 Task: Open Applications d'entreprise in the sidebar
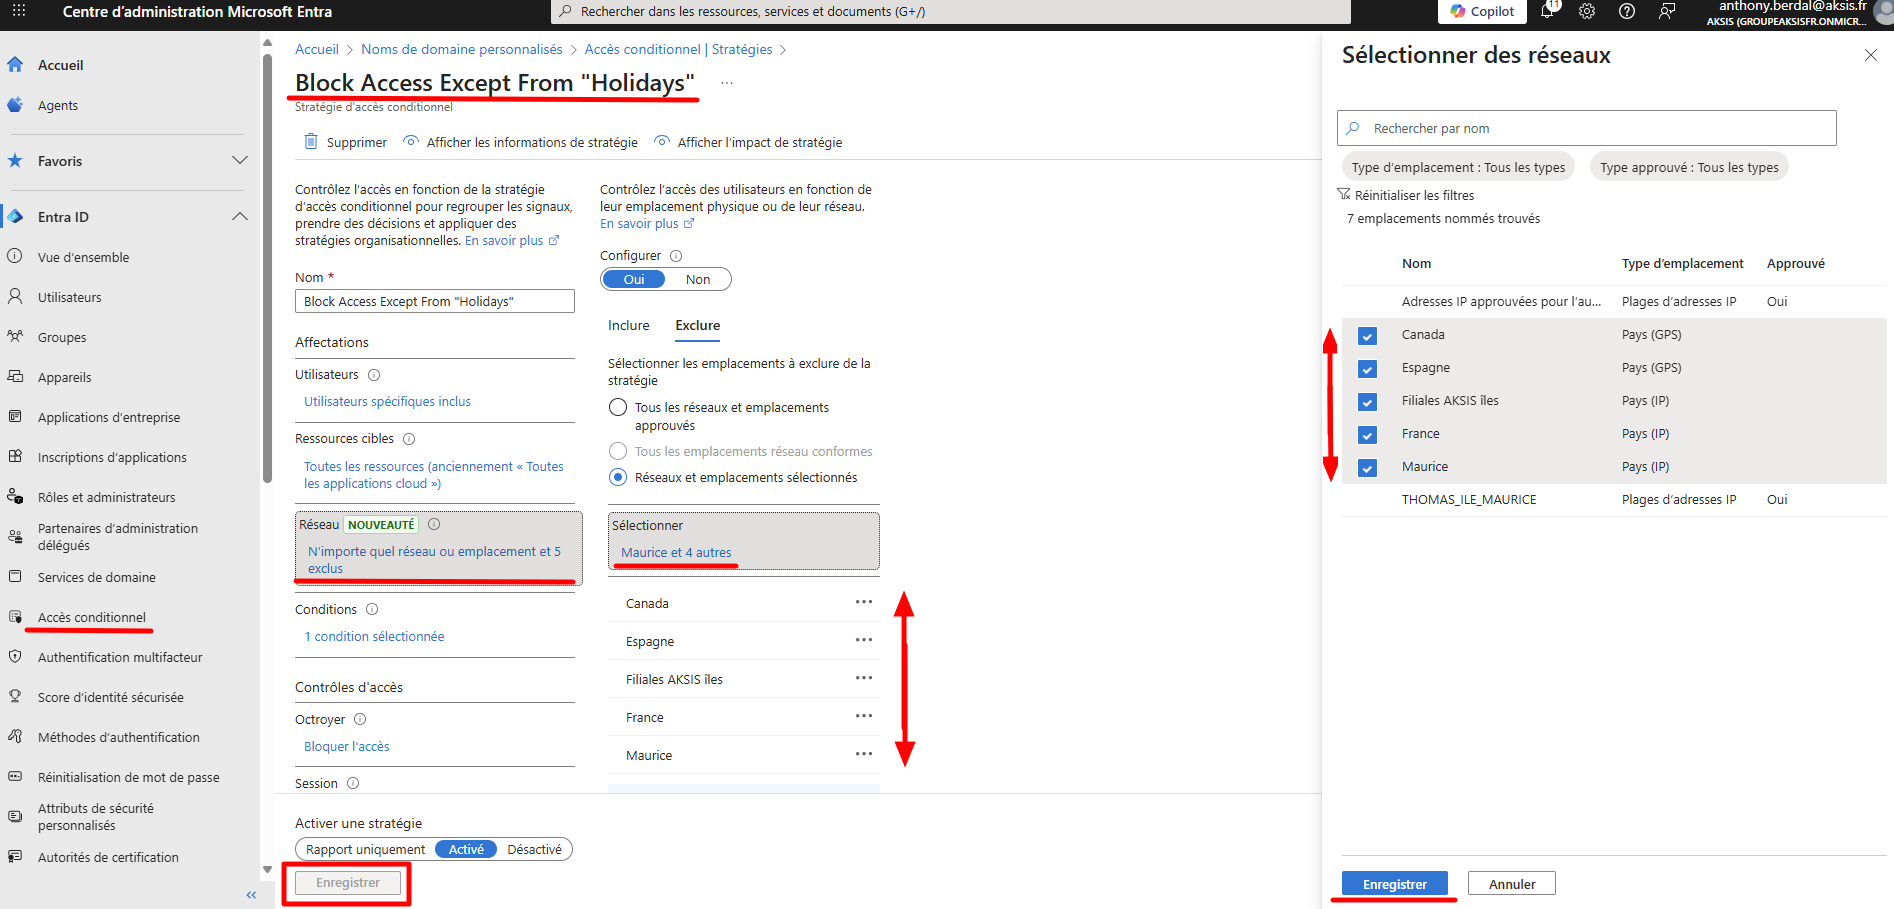pos(109,417)
